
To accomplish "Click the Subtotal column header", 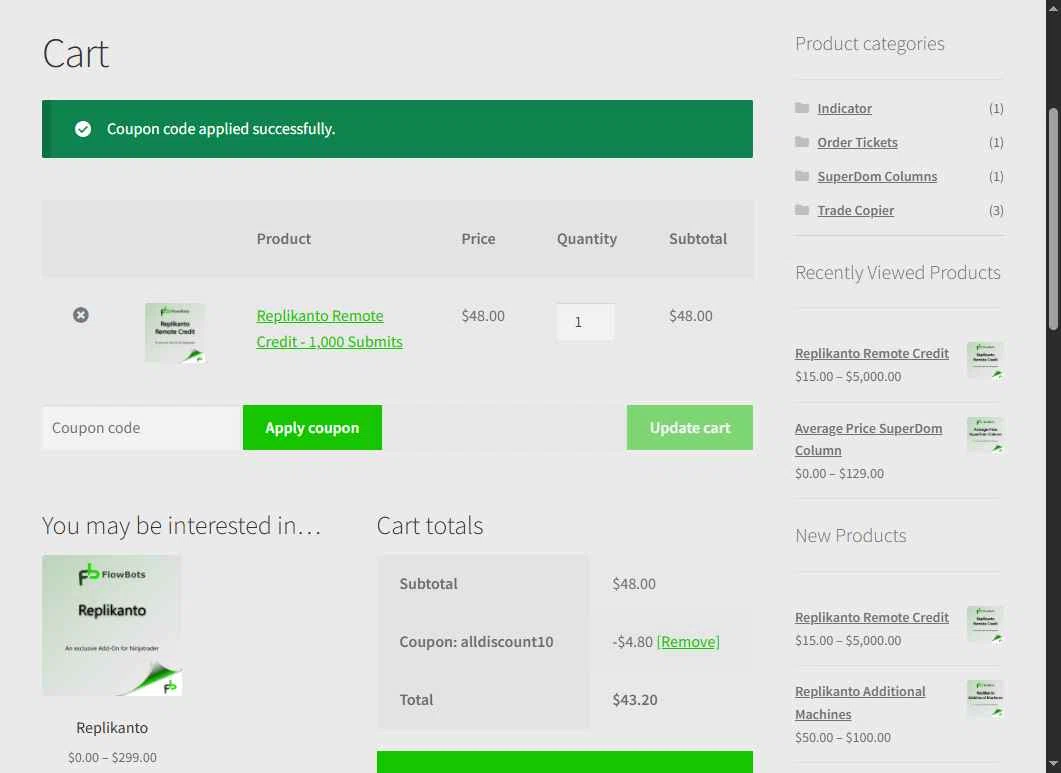I will point(698,239).
